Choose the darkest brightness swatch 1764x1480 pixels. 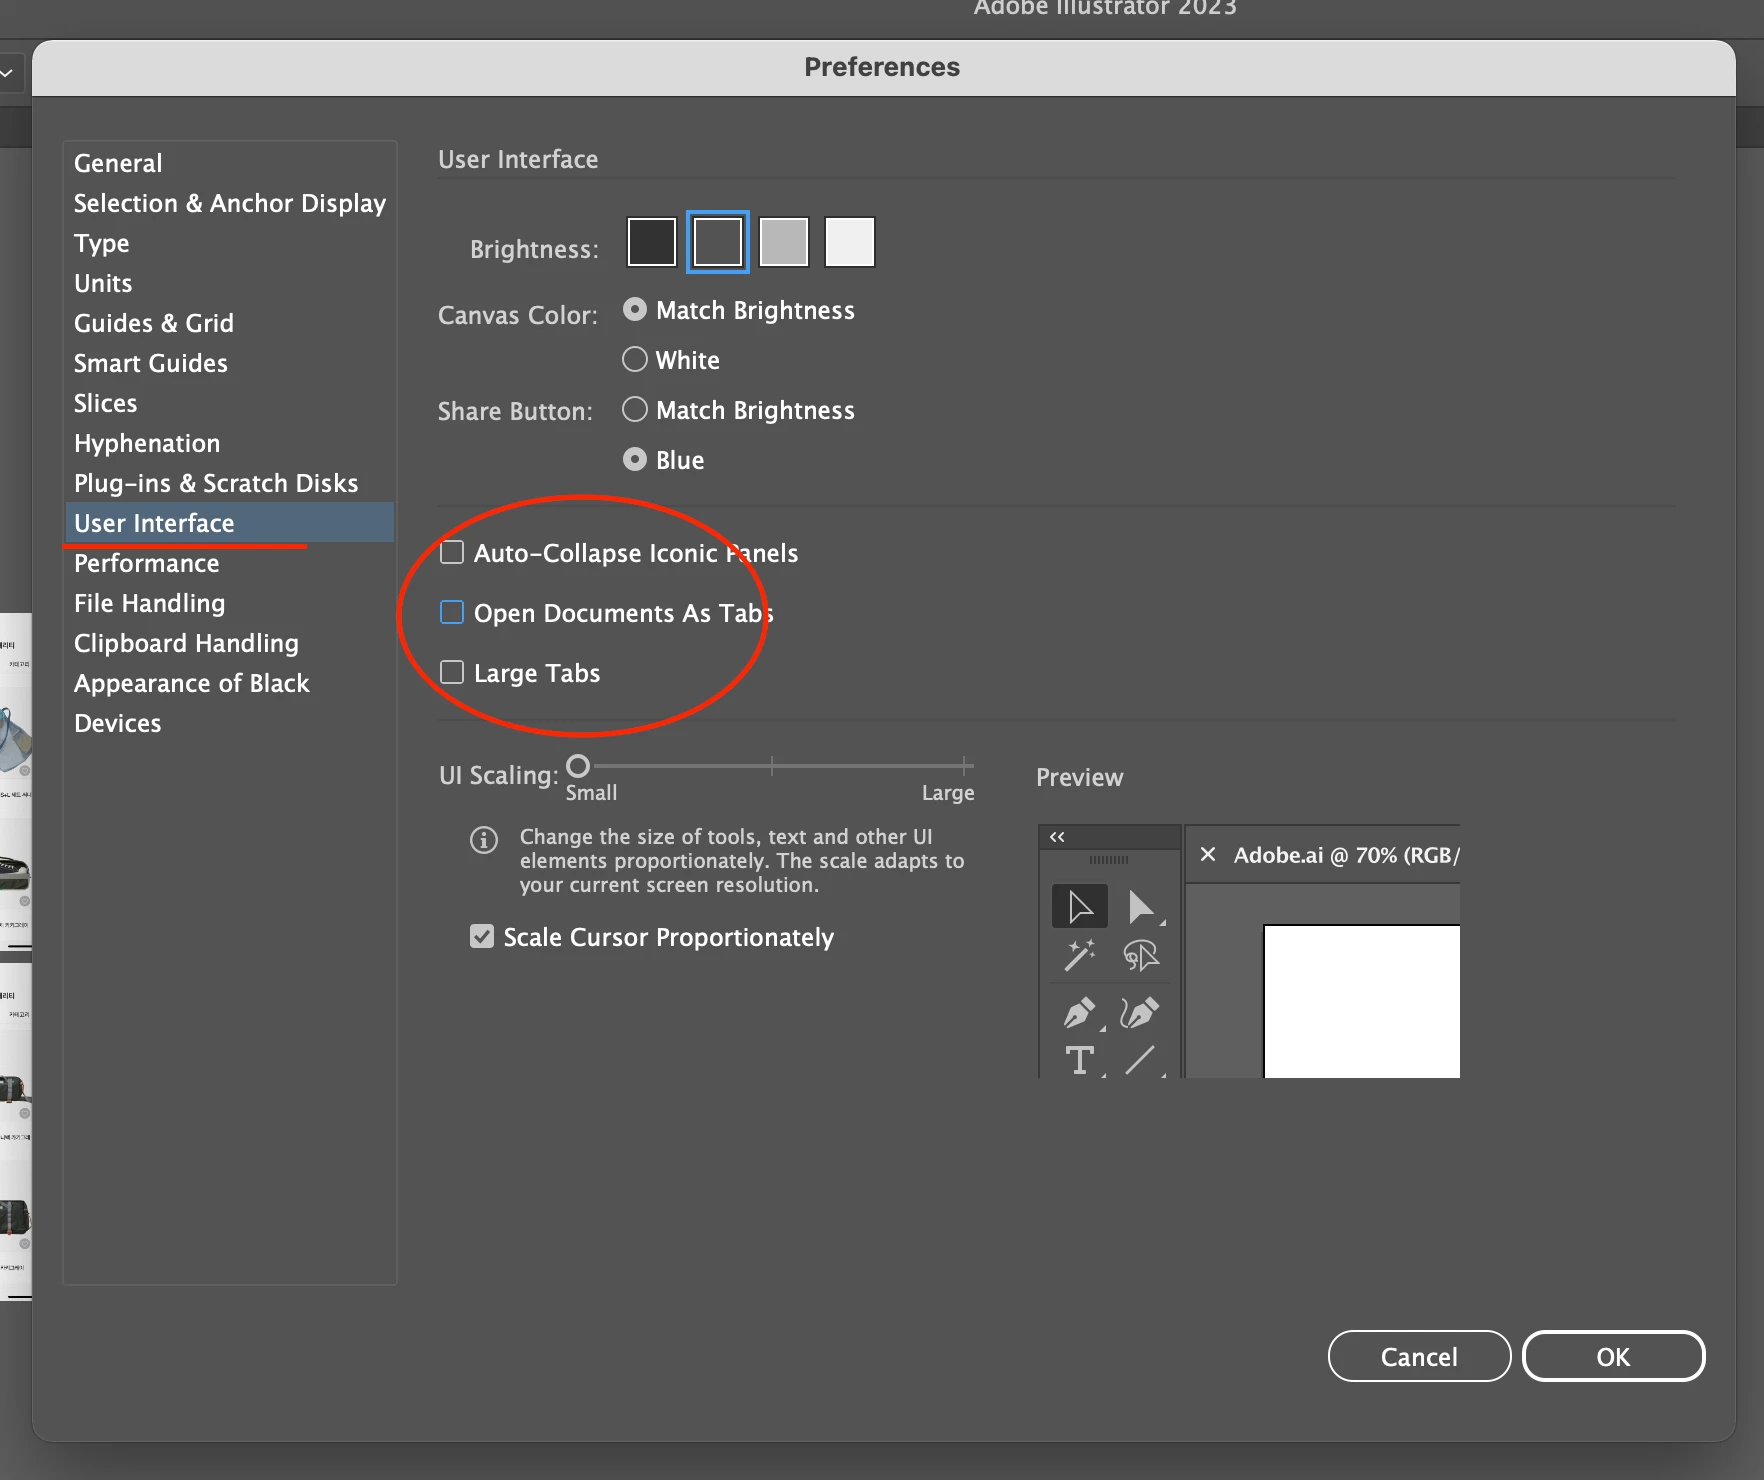652,242
